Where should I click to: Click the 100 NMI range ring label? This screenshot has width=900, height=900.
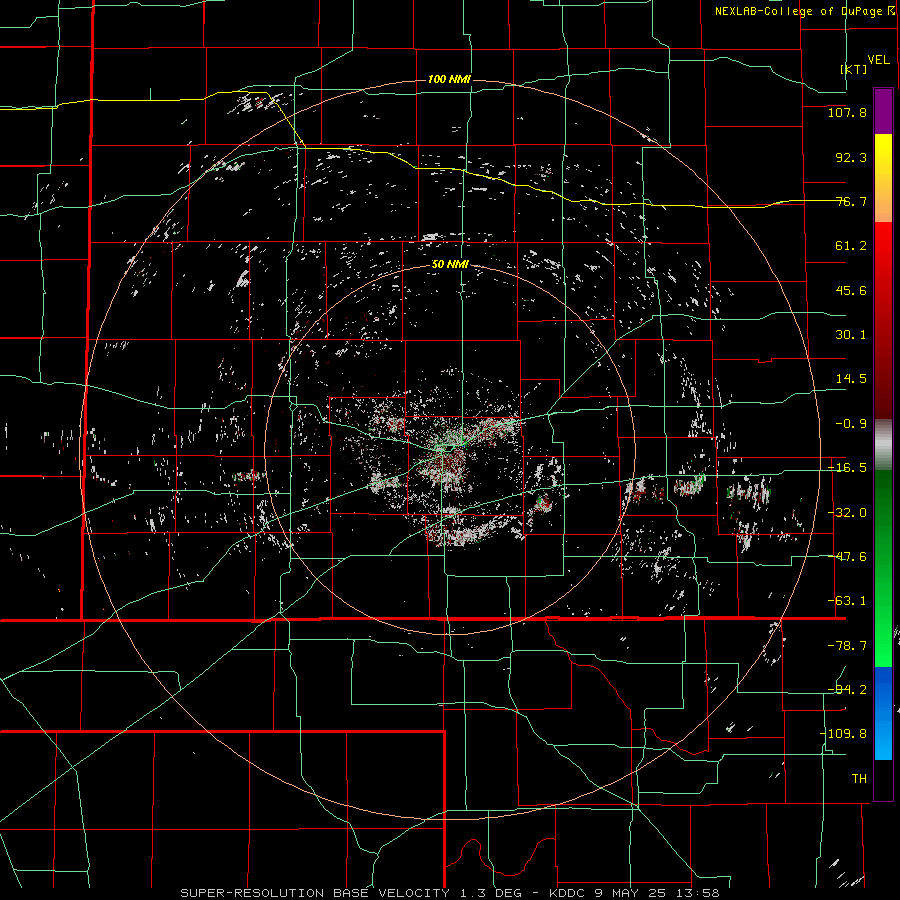point(449,79)
